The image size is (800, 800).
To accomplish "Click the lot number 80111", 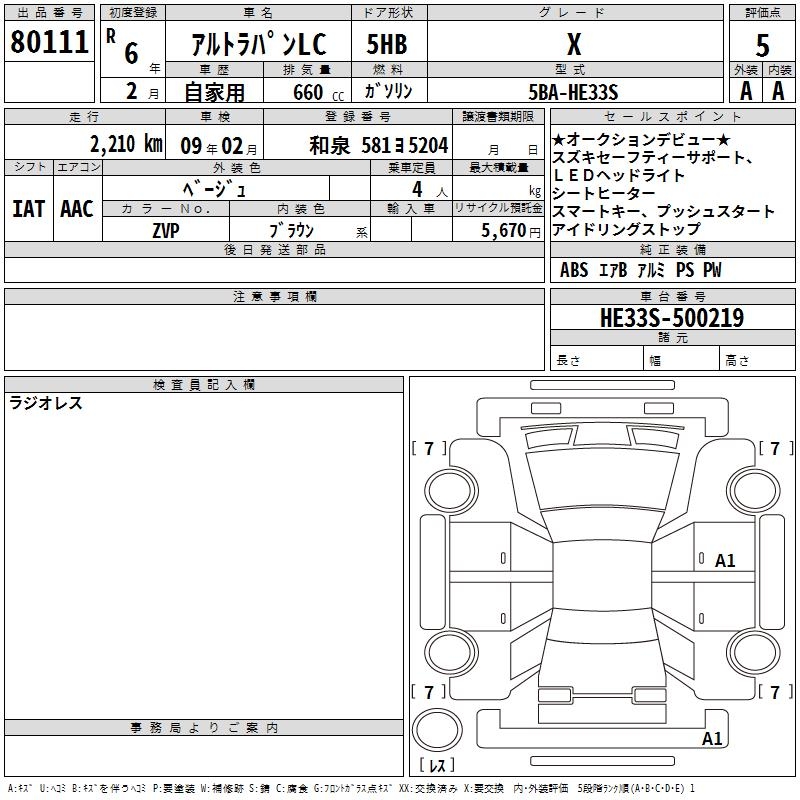I will (49, 43).
